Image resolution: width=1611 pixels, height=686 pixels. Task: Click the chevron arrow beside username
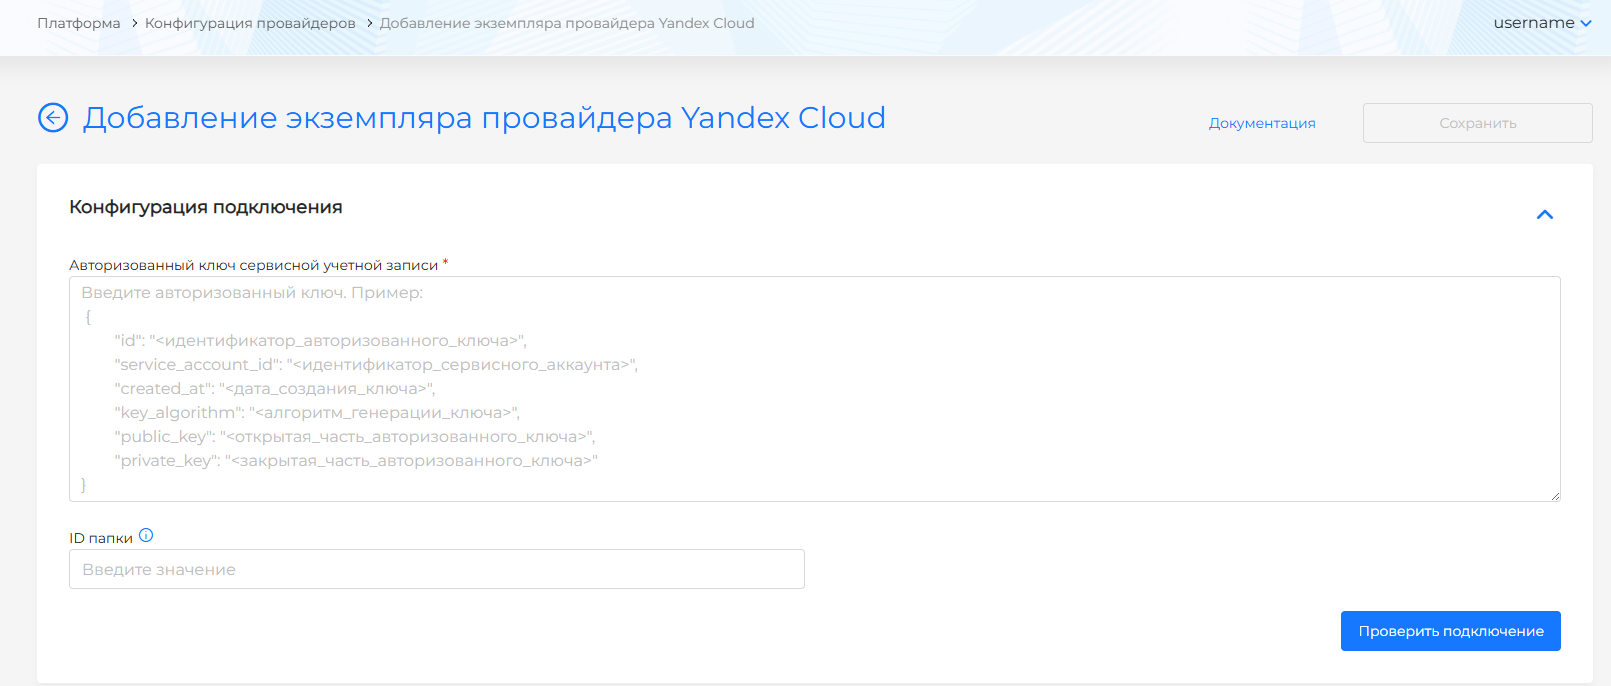[x=1586, y=24]
